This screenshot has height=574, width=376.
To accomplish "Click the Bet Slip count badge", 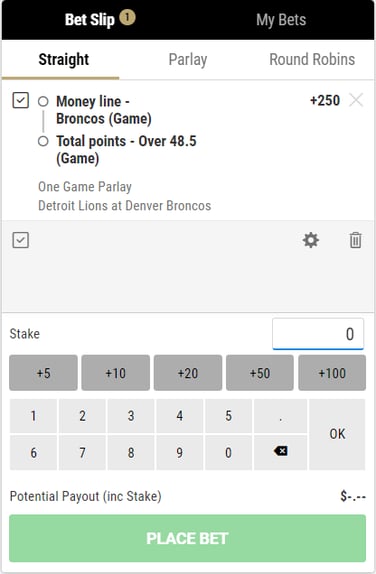I will 127,17.
